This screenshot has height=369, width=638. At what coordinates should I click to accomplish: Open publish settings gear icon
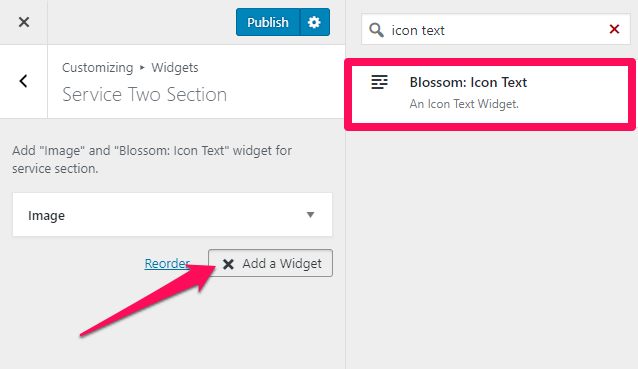[315, 22]
